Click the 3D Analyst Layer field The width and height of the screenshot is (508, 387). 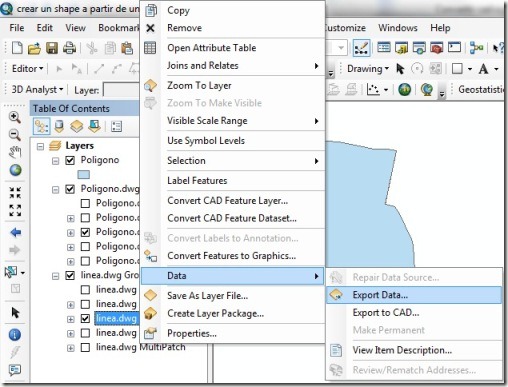tap(121, 90)
